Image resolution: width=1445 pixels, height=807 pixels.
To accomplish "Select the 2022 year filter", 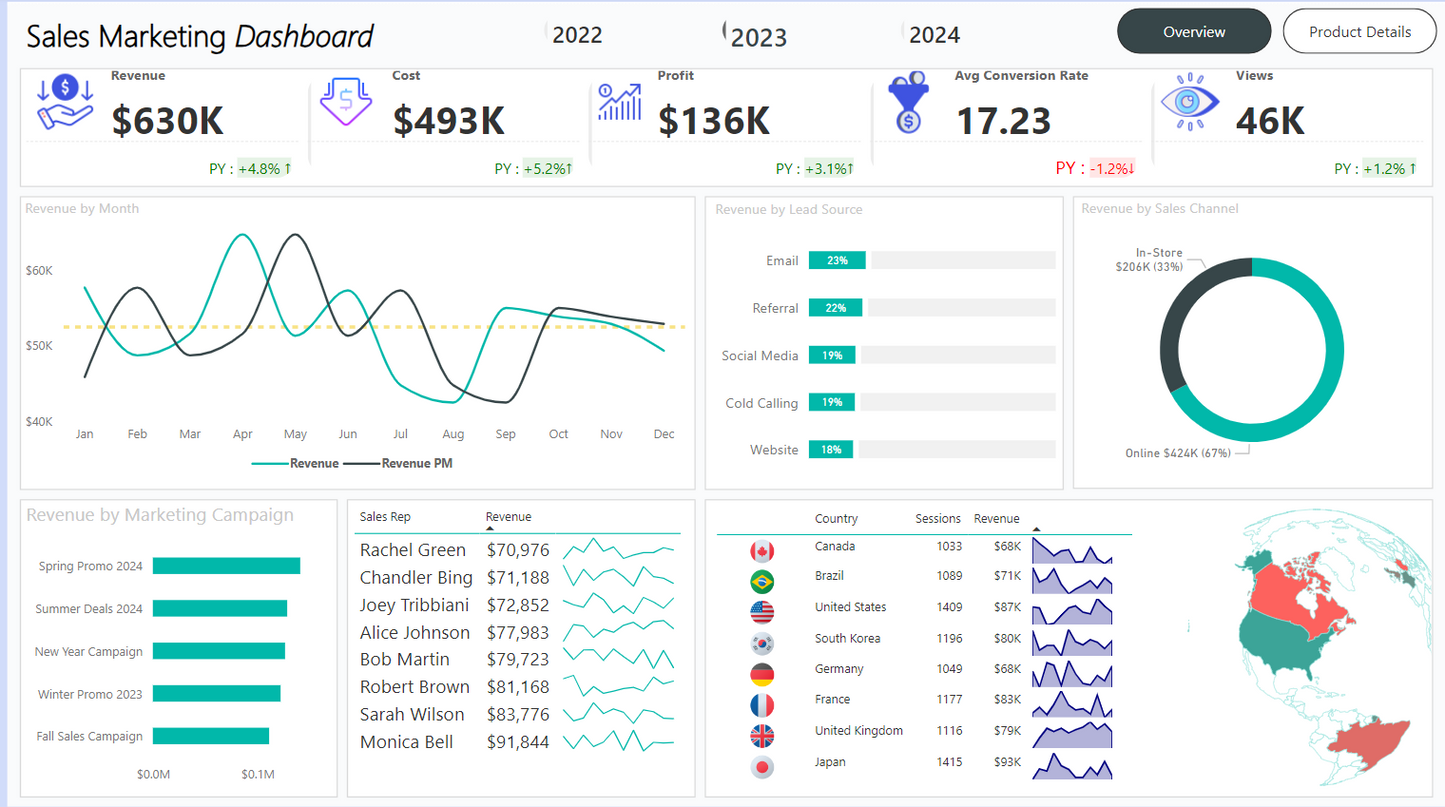I will tap(576, 35).
